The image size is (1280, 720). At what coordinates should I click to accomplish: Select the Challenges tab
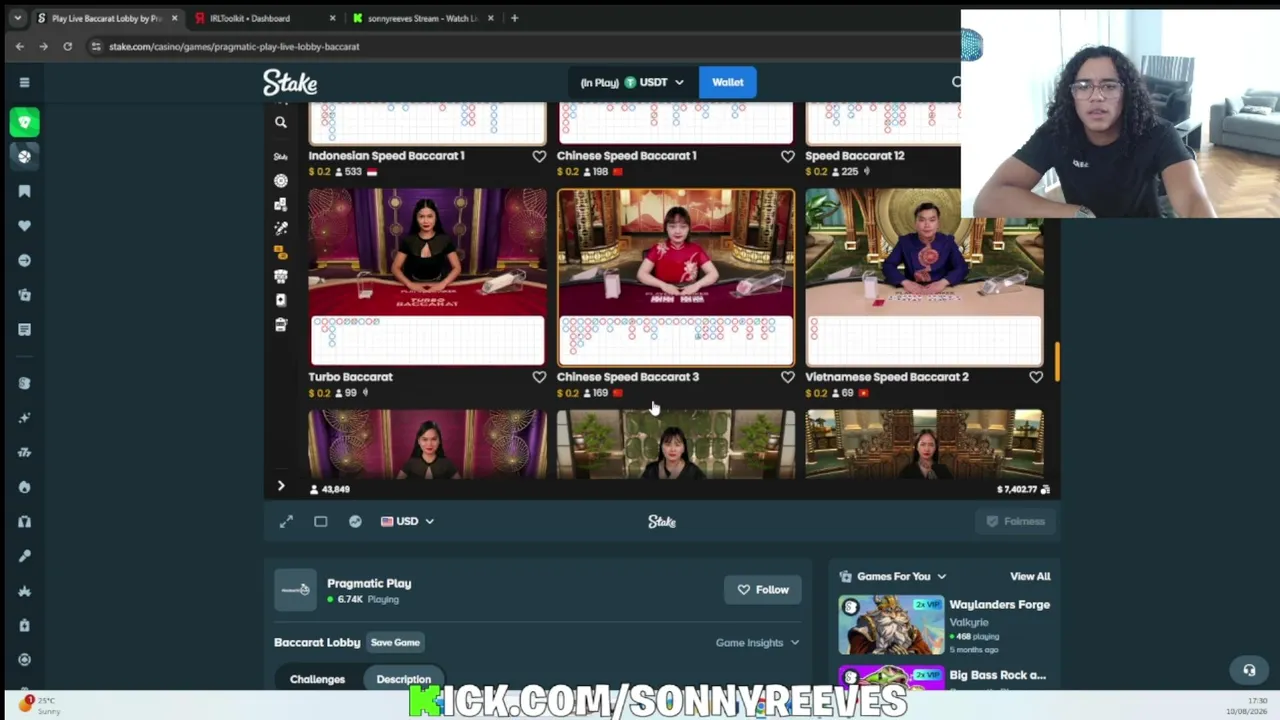[317, 679]
